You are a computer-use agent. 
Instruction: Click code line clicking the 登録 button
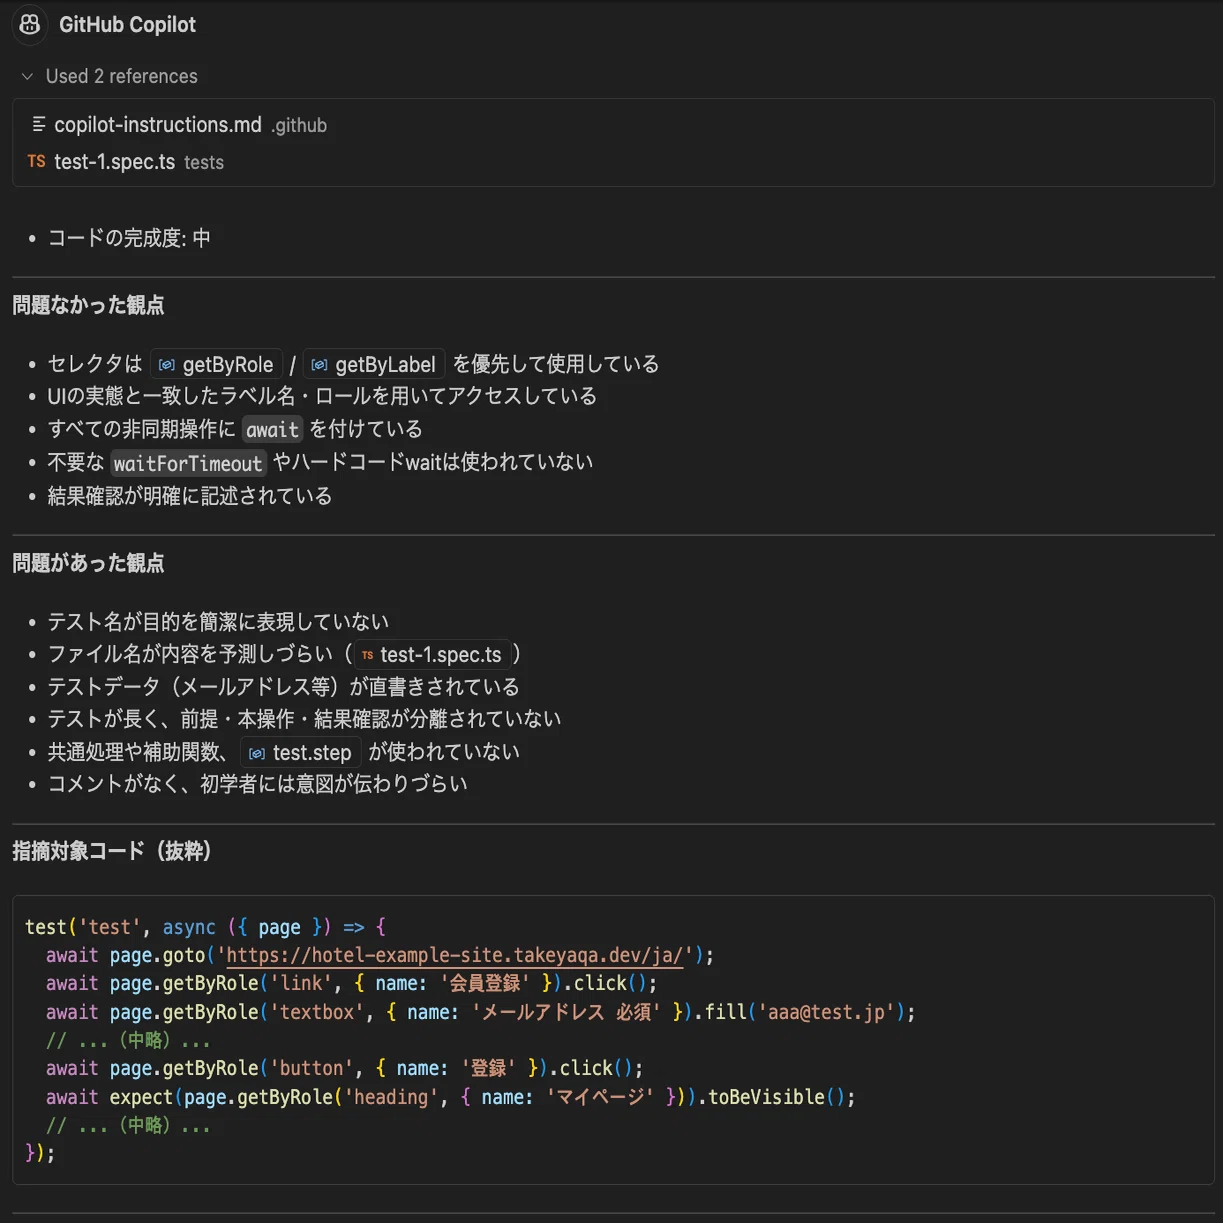click(344, 1068)
